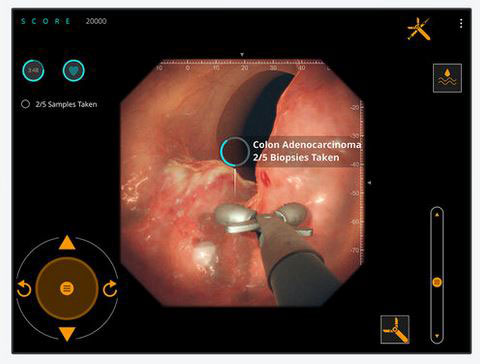Click the vertical slider's top arrow
480x364 pixels.
[437, 215]
